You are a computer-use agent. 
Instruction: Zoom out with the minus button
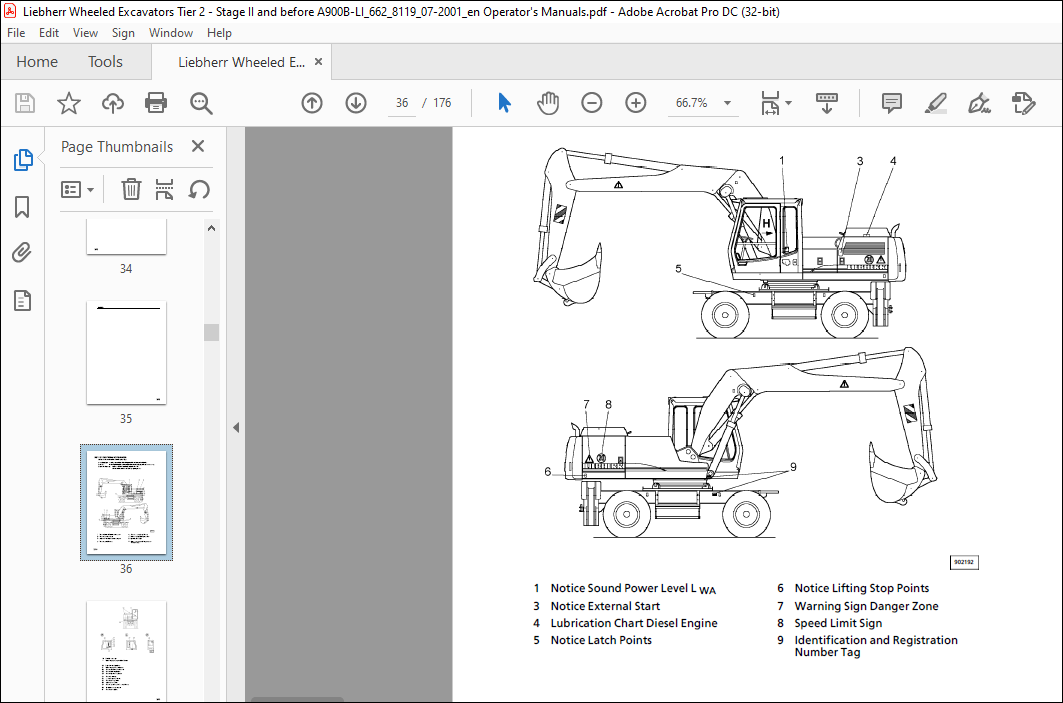592,103
